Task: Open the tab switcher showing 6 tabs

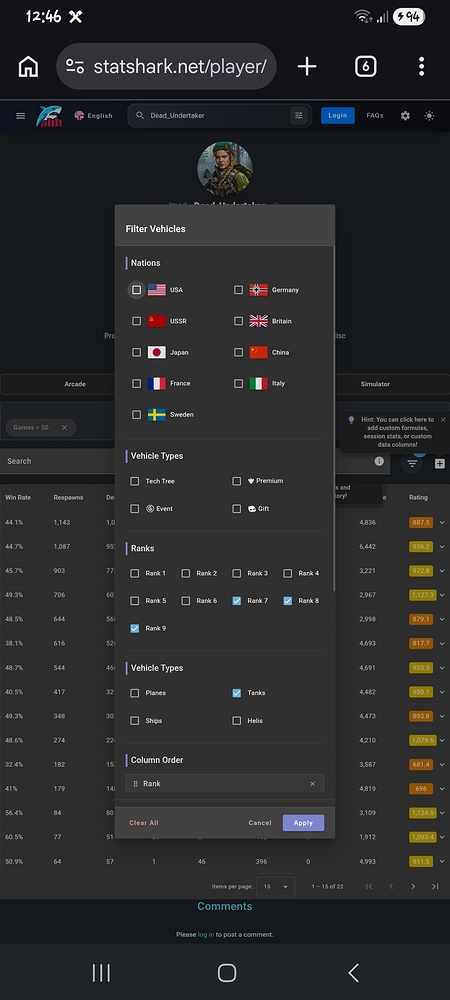Action: (365, 66)
